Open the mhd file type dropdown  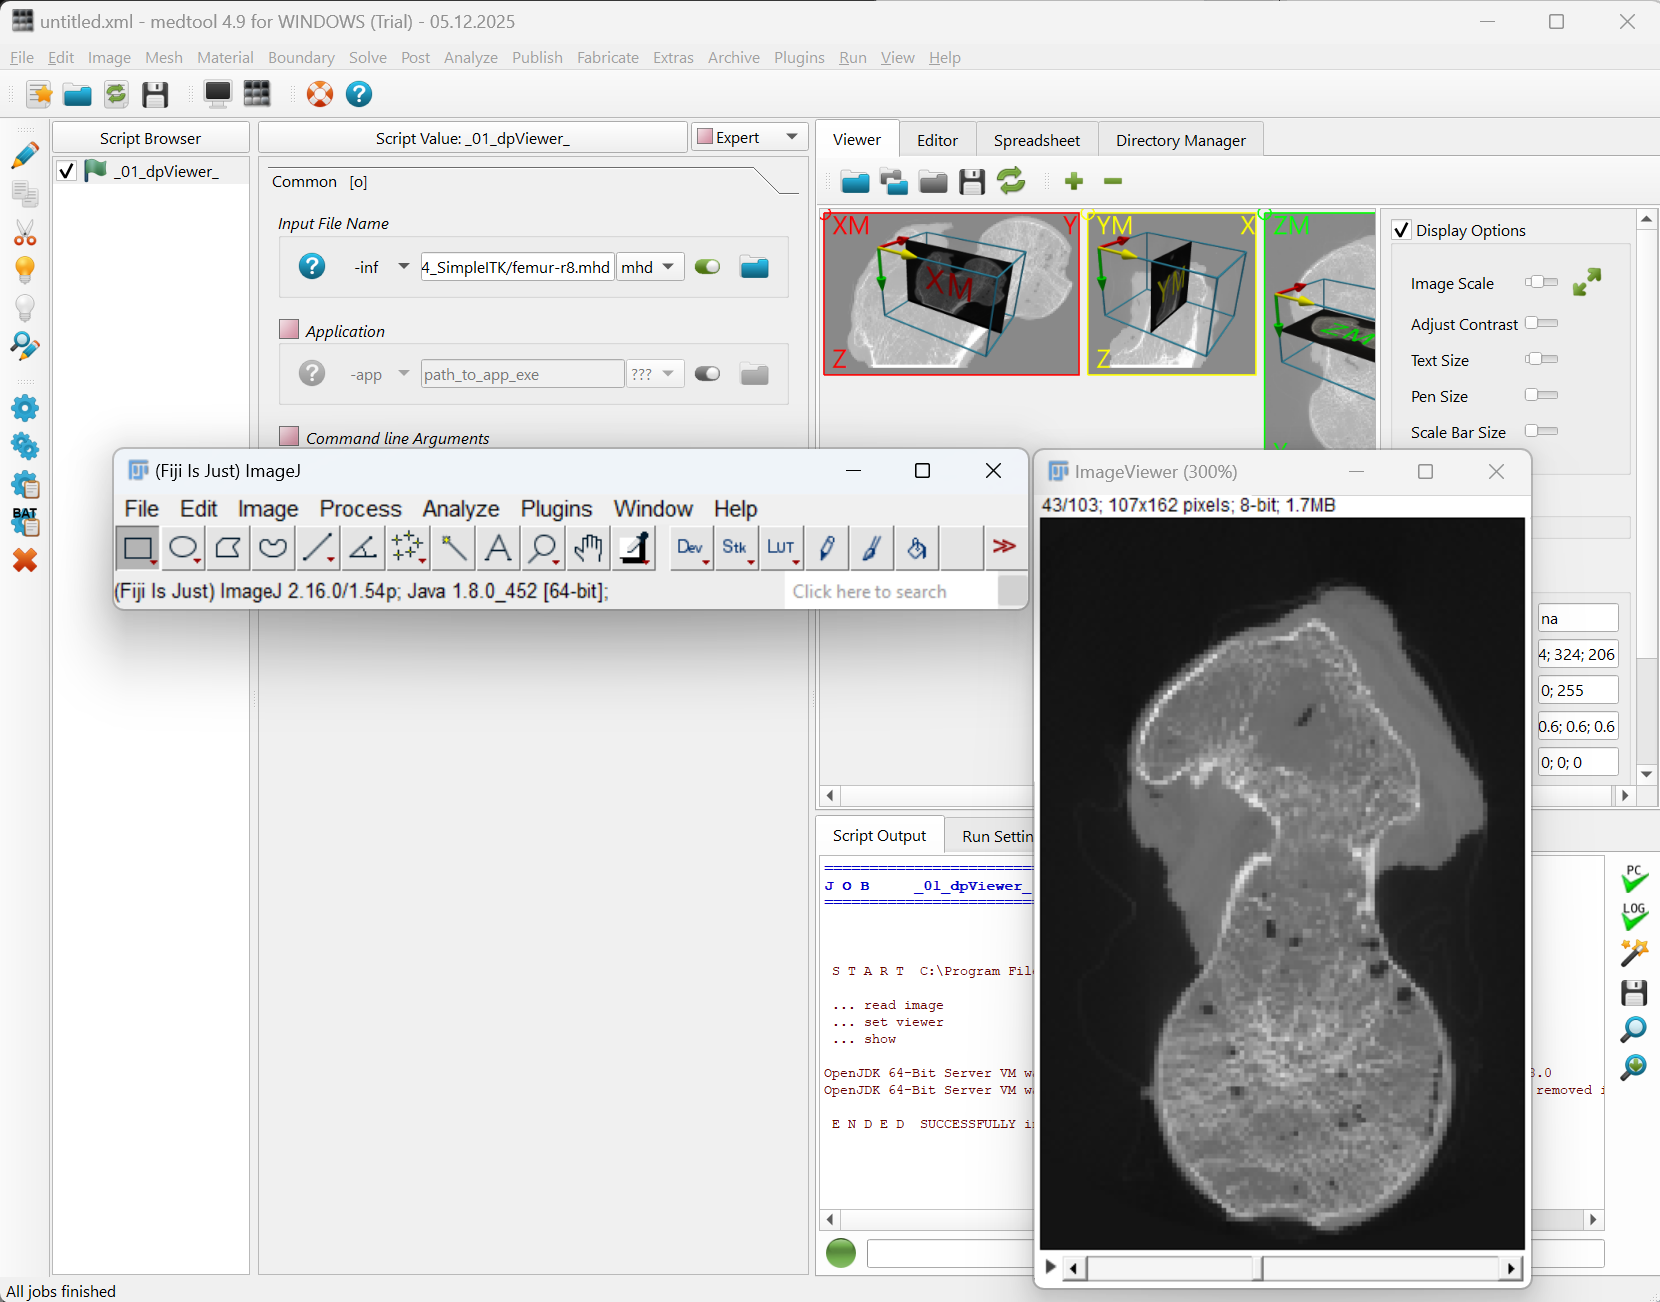[x=650, y=267]
